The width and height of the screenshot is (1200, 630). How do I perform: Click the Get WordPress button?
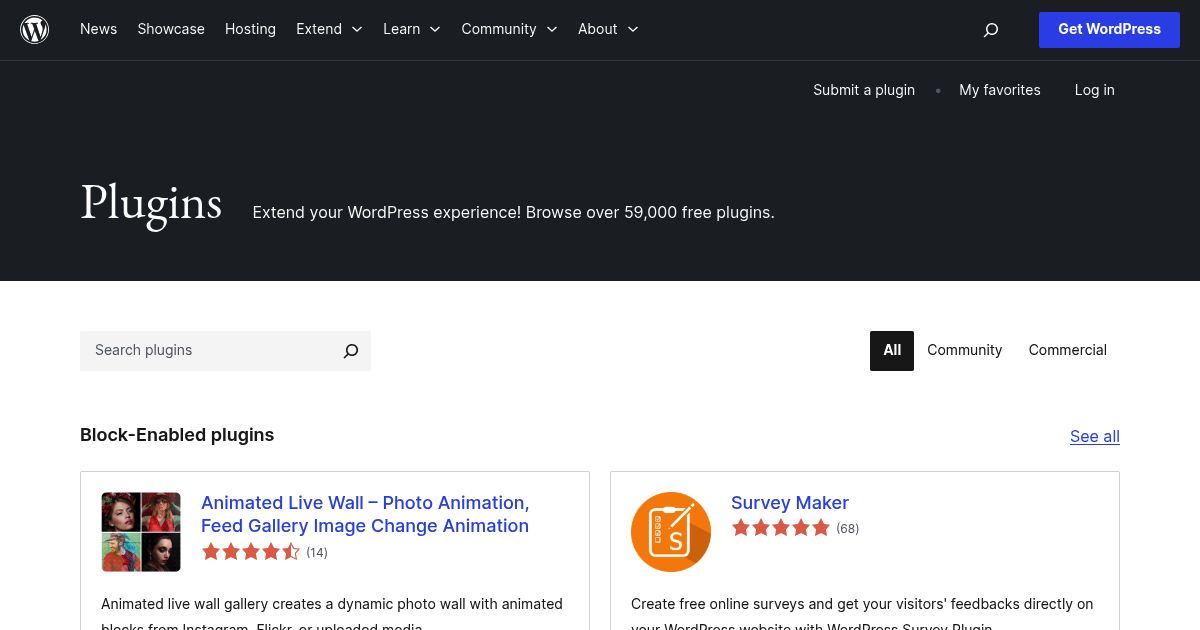pyautogui.click(x=1109, y=30)
